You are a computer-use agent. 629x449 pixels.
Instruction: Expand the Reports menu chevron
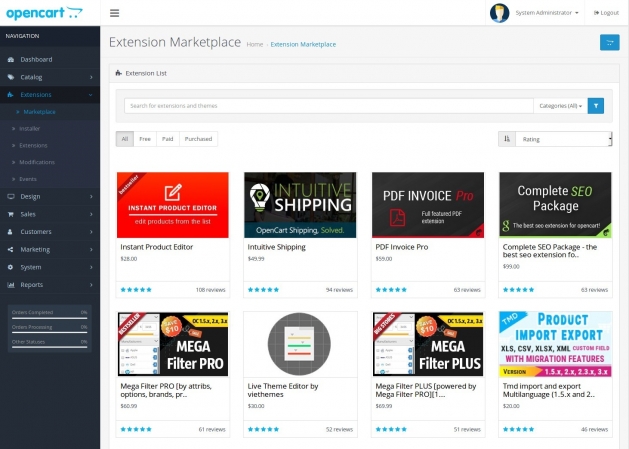[91, 285]
